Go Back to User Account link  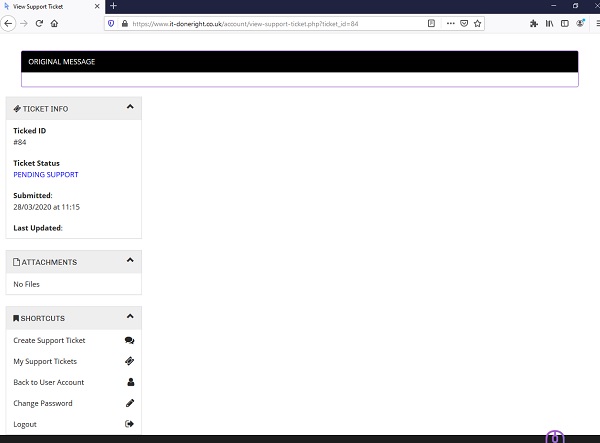(x=49, y=382)
